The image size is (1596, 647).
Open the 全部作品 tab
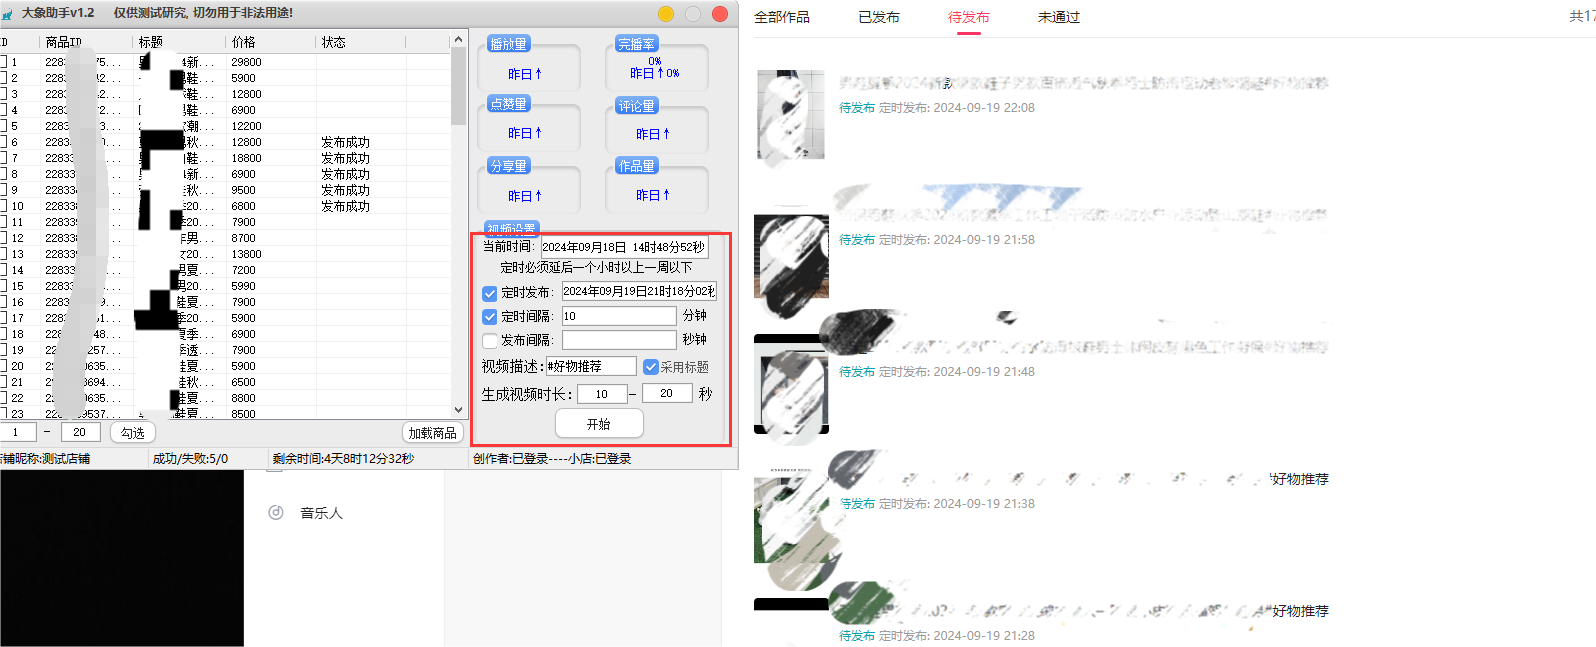pos(782,17)
